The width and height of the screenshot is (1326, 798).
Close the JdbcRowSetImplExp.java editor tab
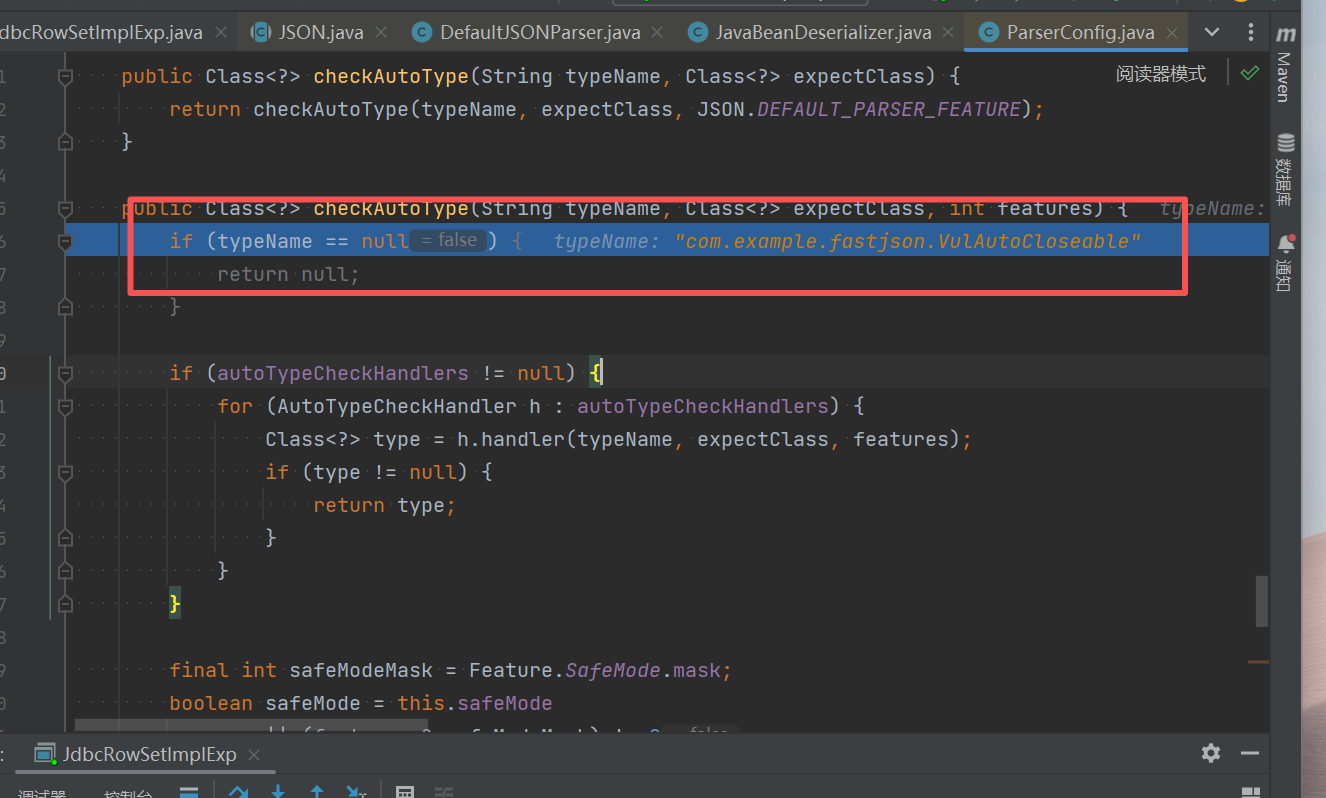point(220,33)
